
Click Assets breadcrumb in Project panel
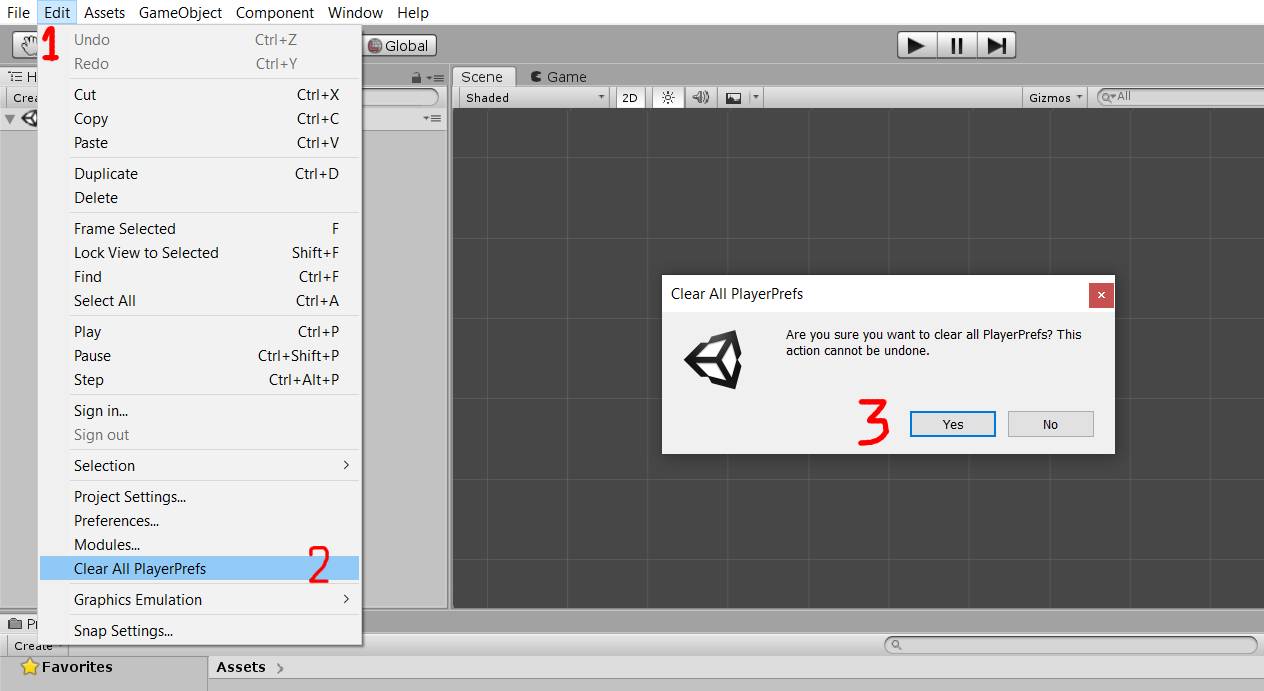coord(241,667)
